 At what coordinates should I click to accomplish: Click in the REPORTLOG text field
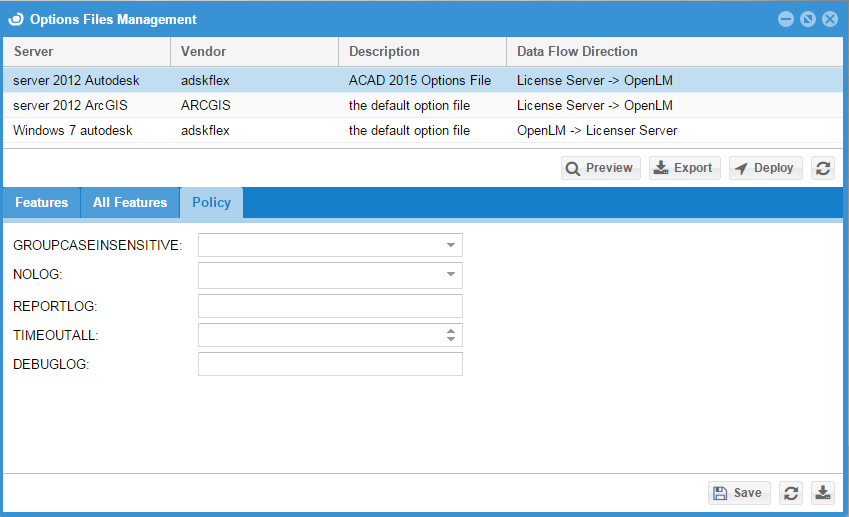point(330,306)
